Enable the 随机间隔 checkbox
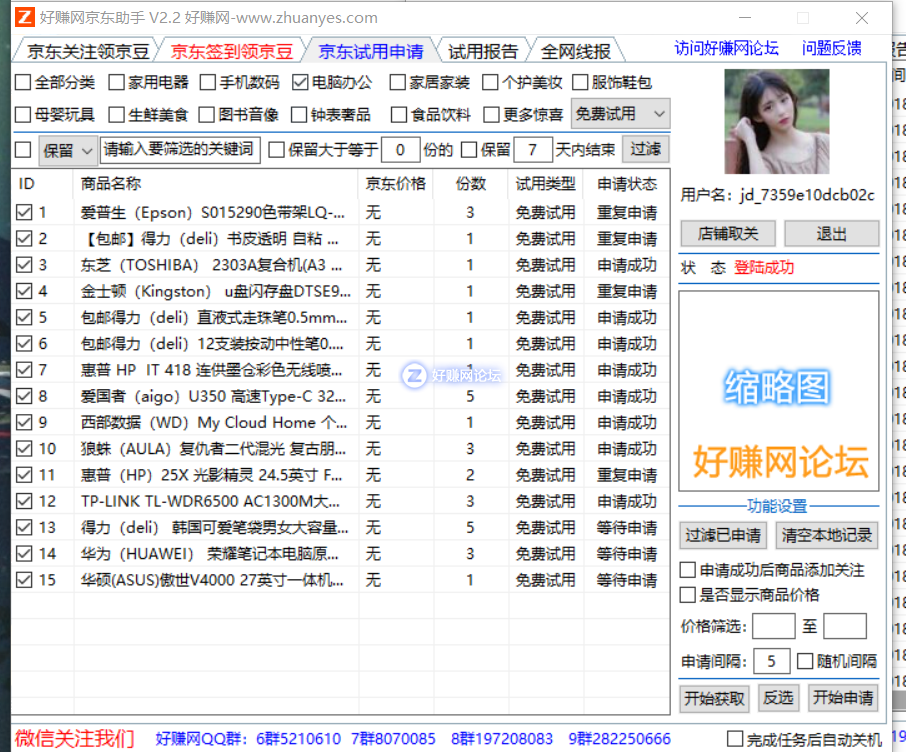906x752 pixels. pyautogui.click(x=805, y=661)
